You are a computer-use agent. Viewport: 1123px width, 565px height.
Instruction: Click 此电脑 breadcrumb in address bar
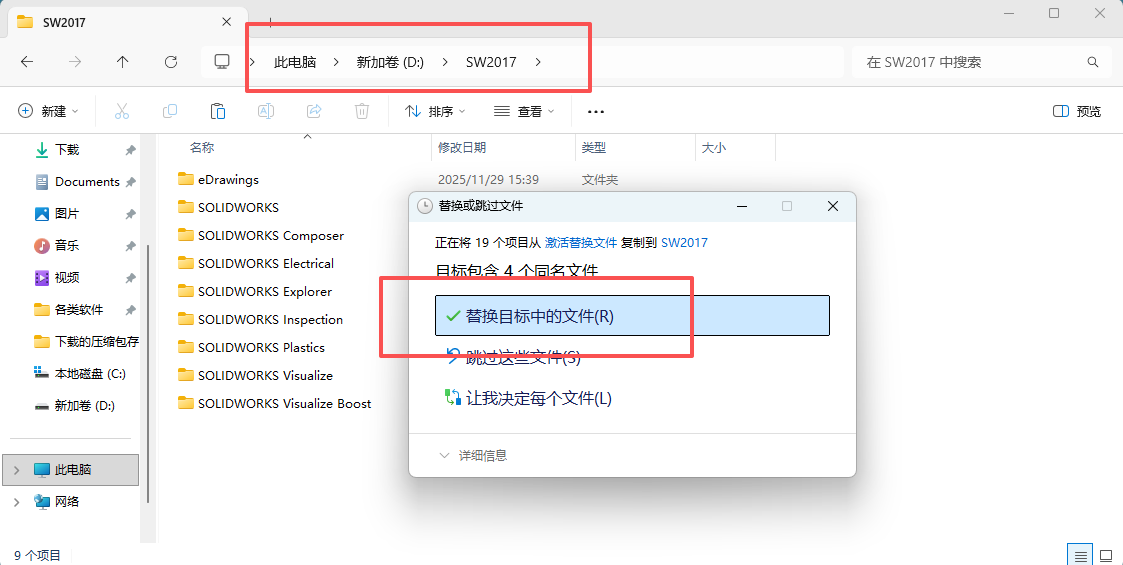tap(295, 62)
